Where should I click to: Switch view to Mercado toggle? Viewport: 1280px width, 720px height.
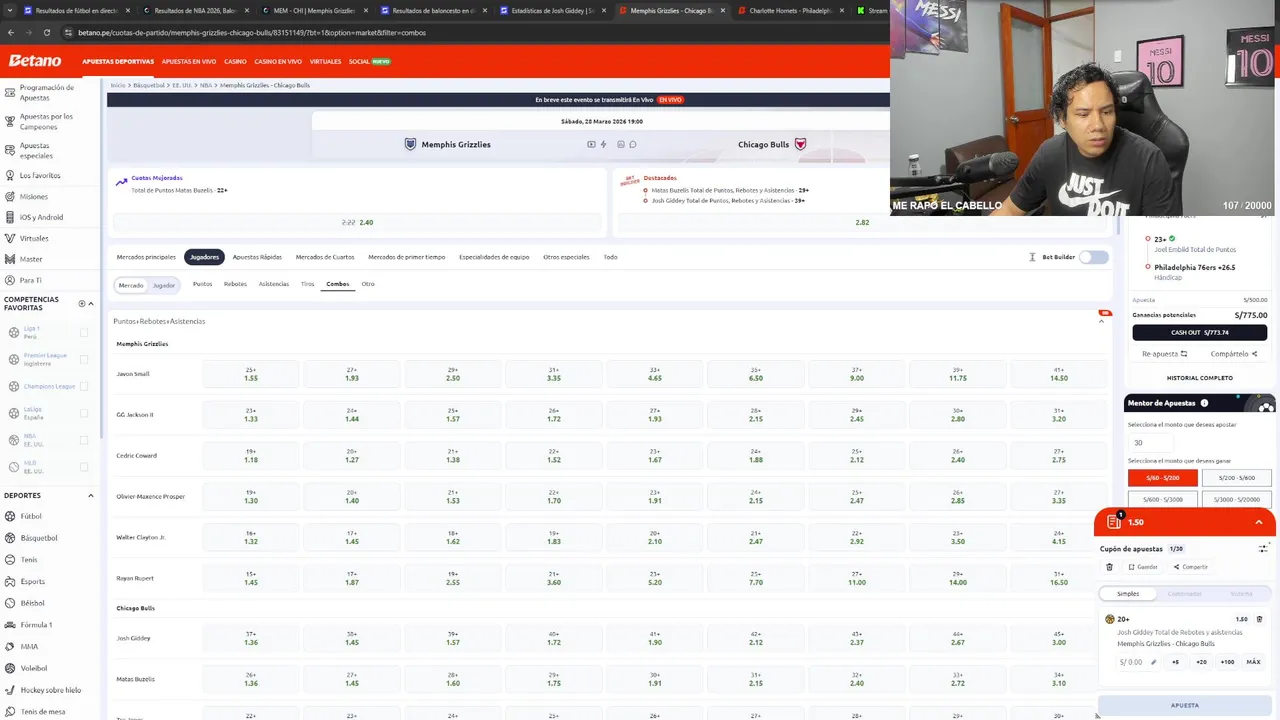point(131,285)
